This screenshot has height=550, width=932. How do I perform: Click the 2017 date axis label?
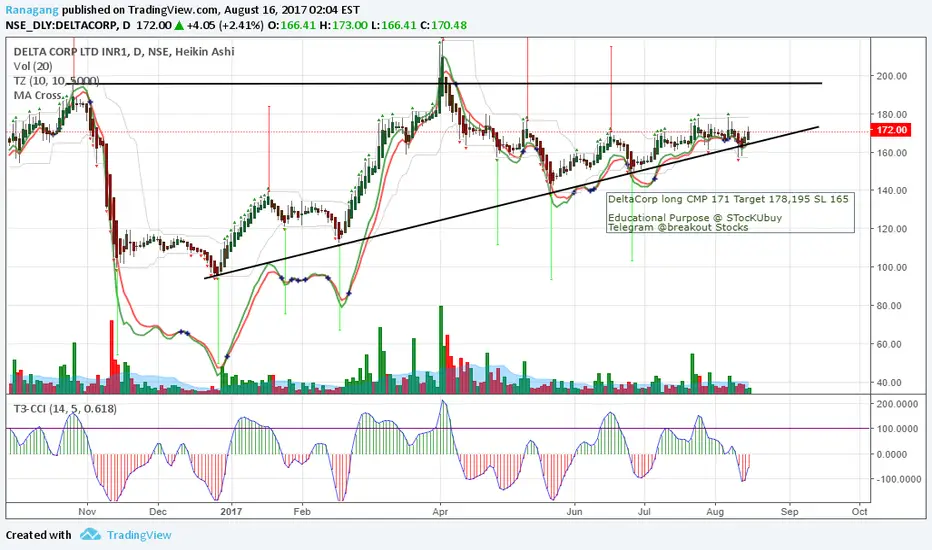click(231, 511)
